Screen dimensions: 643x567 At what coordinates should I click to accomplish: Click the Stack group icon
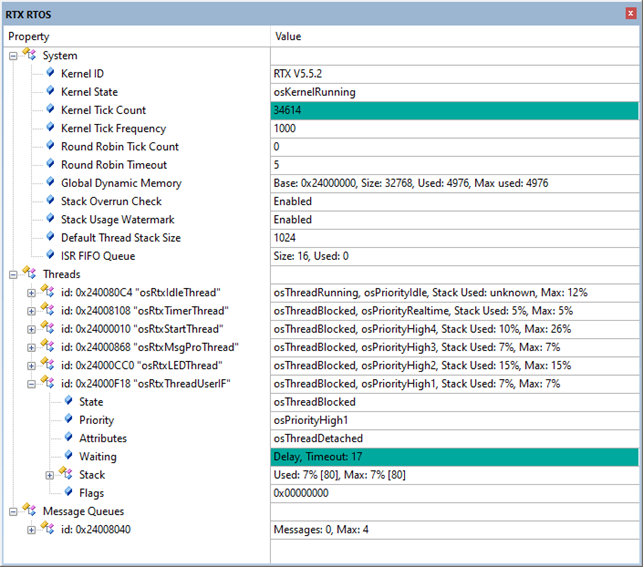click(66, 473)
